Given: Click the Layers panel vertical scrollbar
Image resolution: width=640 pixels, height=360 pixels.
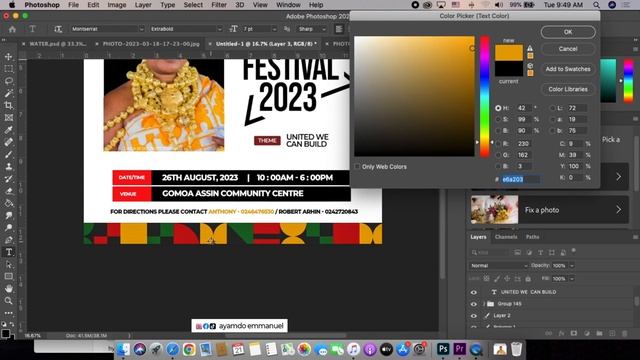Looking at the screenshot, I should point(636,302).
